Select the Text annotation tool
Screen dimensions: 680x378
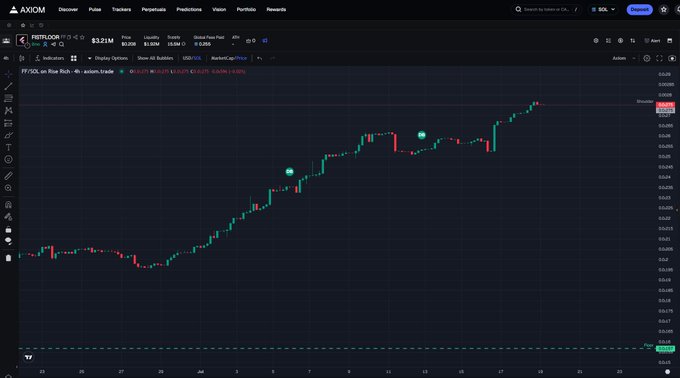8,147
